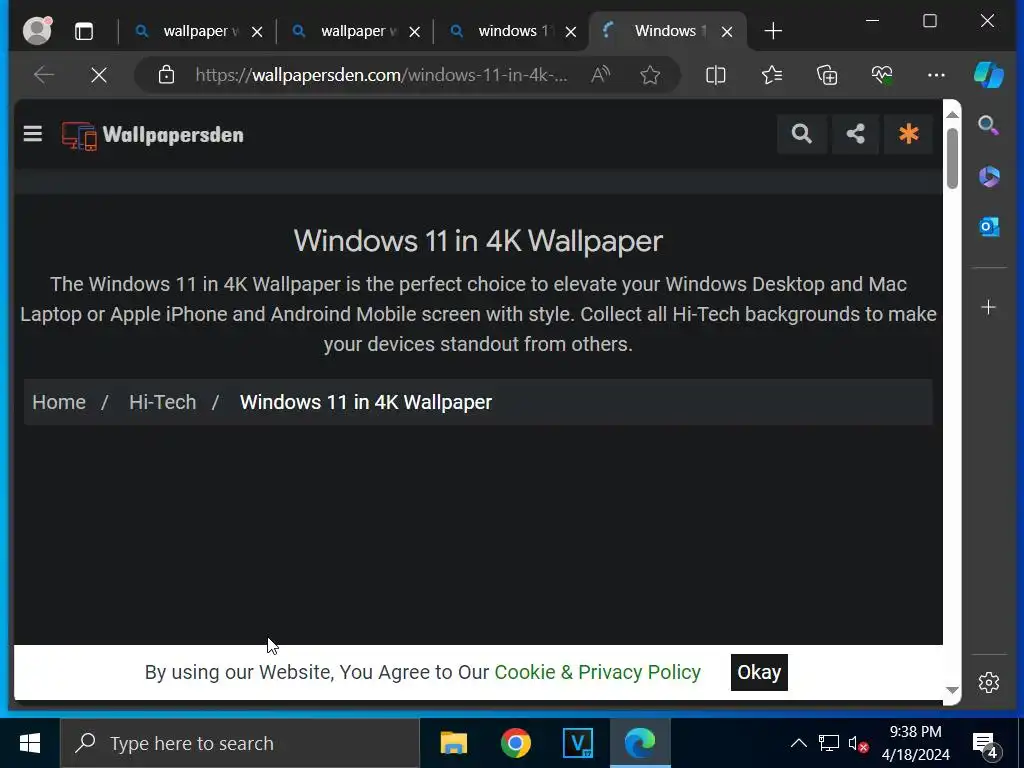The image size is (1024, 768).
Task: Click the Wallpapersden logo
Action: 153,135
